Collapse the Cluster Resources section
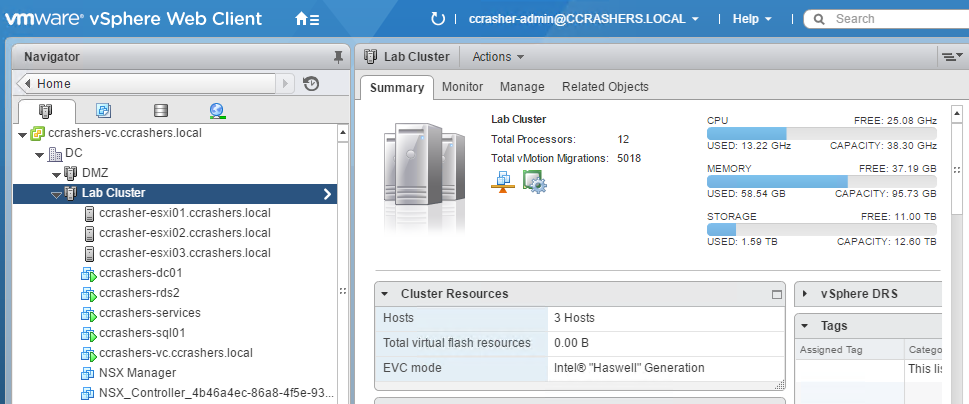This screenshot has height=404, width=969. (x=384, y=294)
